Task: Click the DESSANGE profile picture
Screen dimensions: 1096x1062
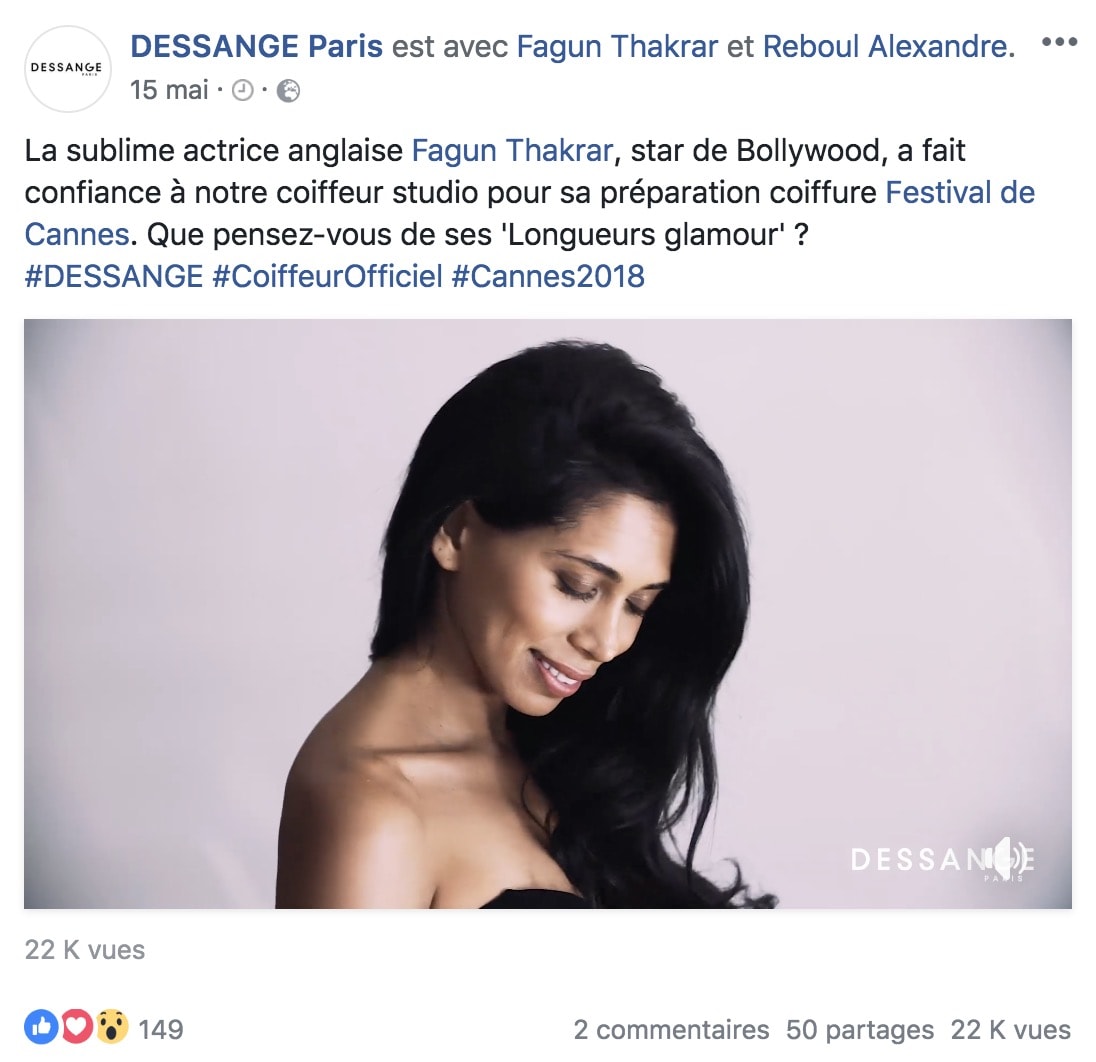Action: click(x=68, y=69)
